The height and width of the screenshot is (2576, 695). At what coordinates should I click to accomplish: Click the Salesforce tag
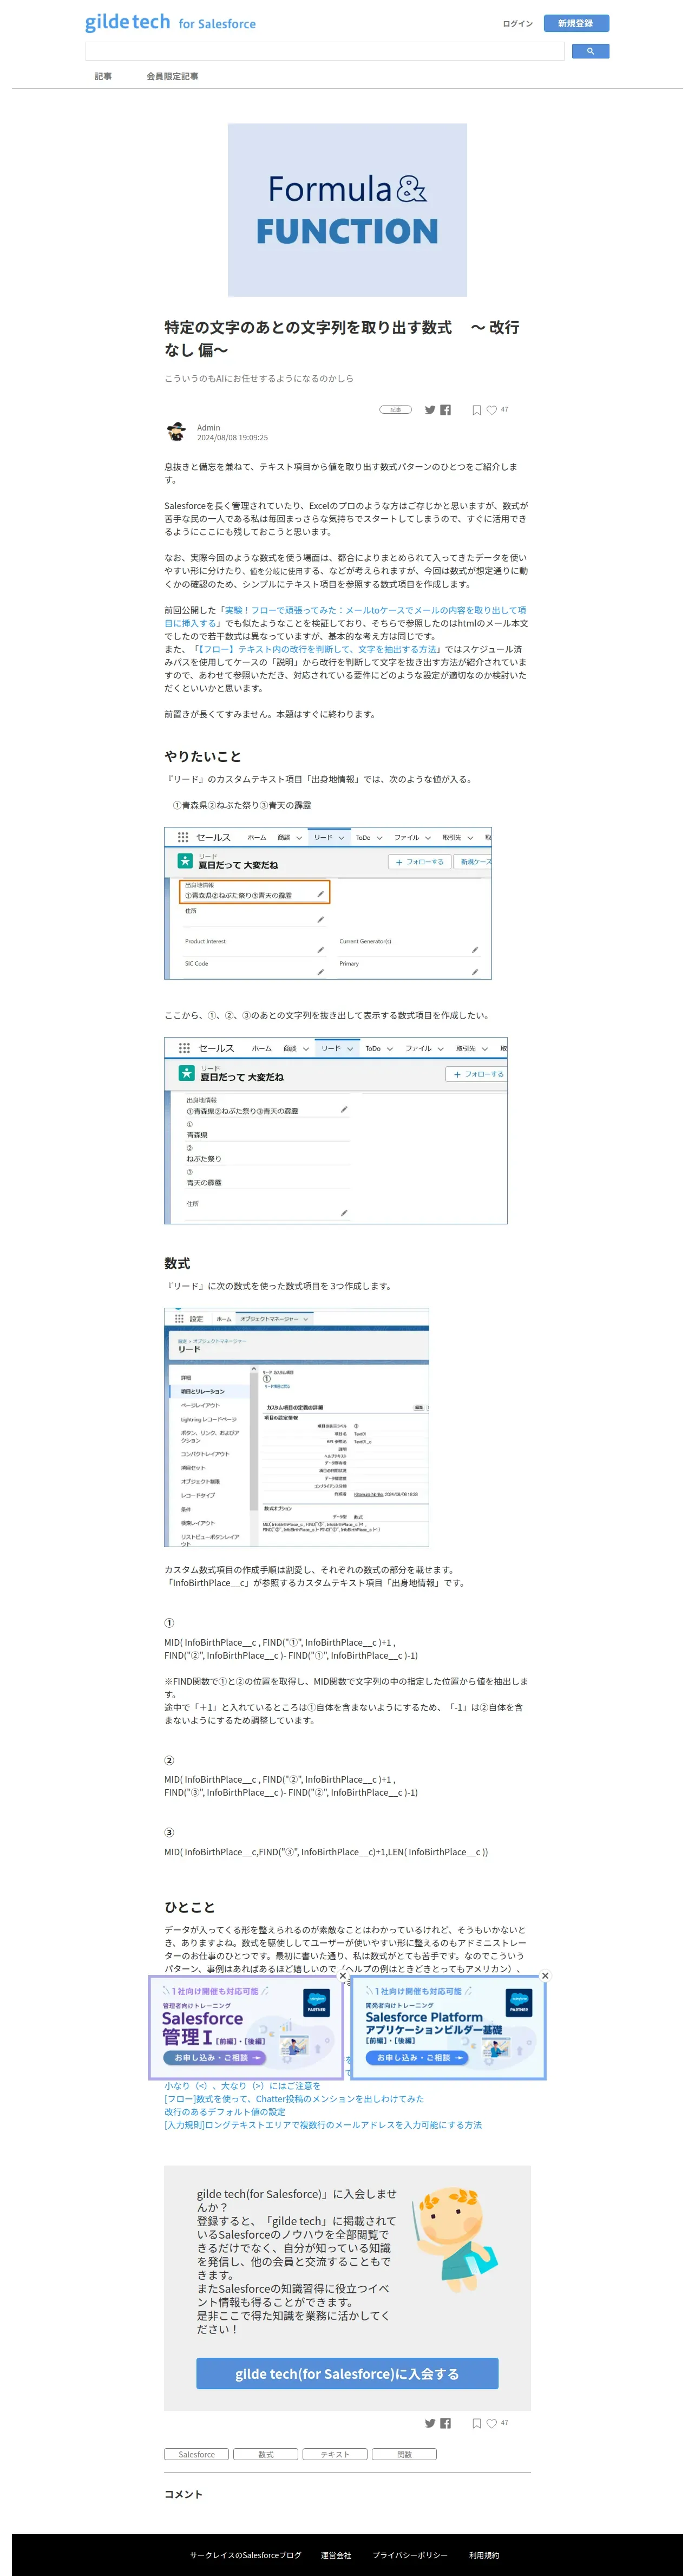[x=197, y=2454]
